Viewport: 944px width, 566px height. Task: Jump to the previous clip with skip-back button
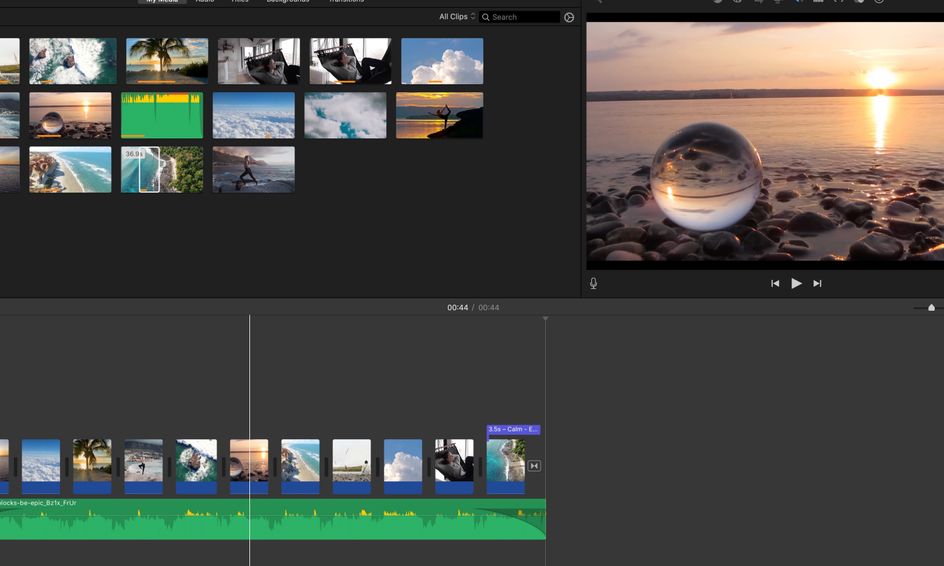[775, 283]
